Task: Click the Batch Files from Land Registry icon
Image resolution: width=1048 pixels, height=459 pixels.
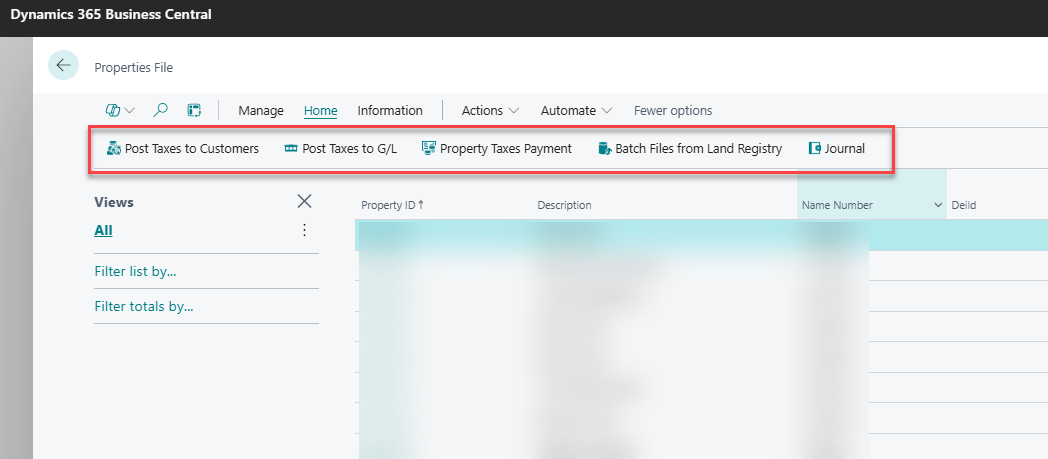Action: click(x=604, y=148)
